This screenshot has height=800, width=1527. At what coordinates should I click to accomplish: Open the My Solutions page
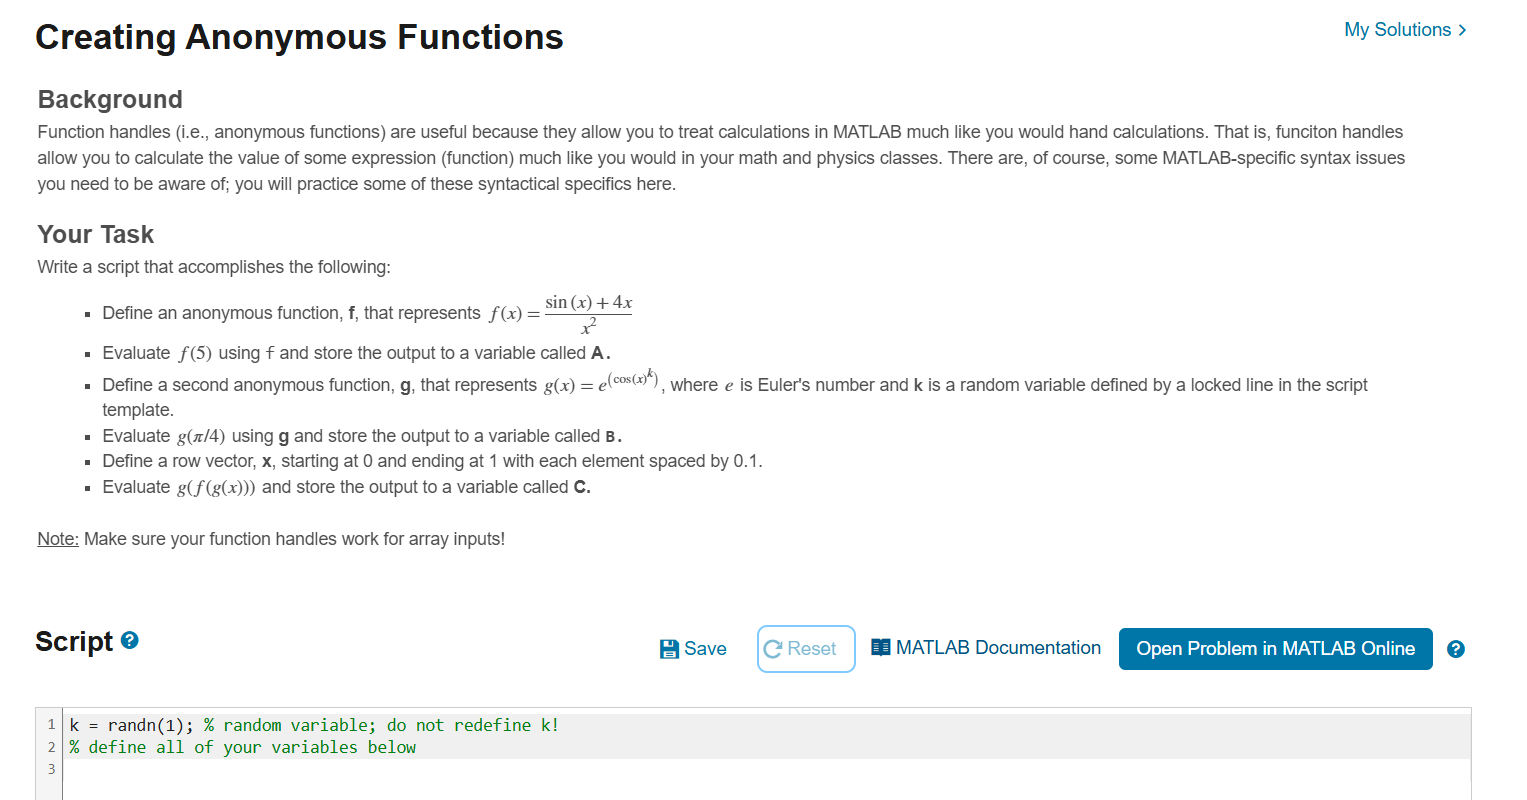pos(1396,30)
